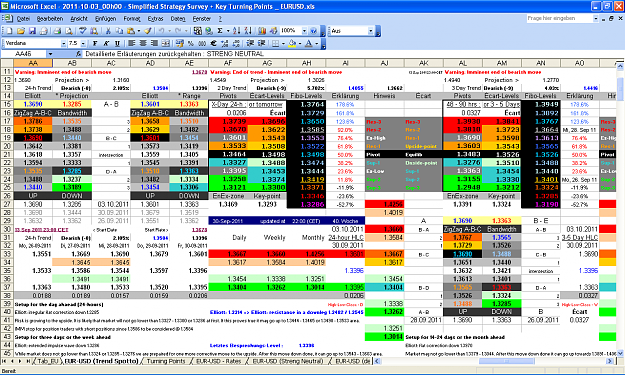Image resolution: width=625 pixels, height=375 pixels.
Task: Sort descending with the Z-A icon
Action: (x=248, y=31)
